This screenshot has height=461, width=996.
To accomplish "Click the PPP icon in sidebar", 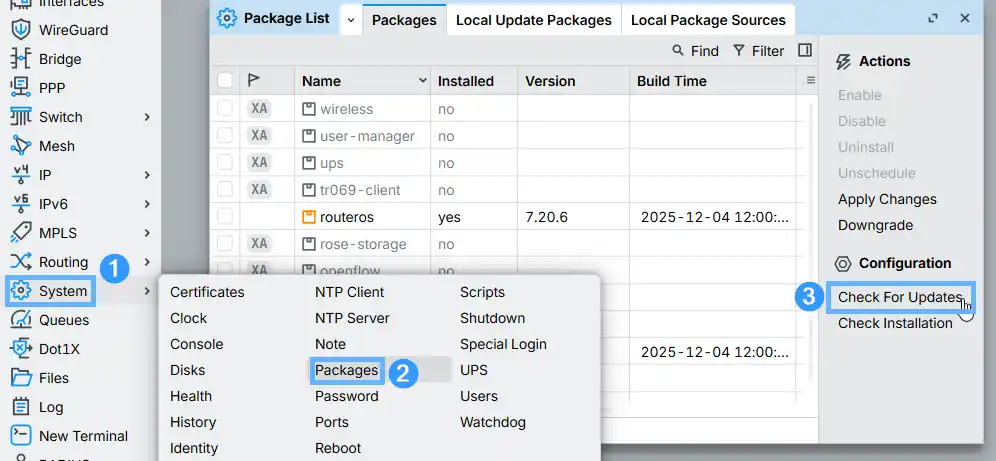I will pos(21,88).
